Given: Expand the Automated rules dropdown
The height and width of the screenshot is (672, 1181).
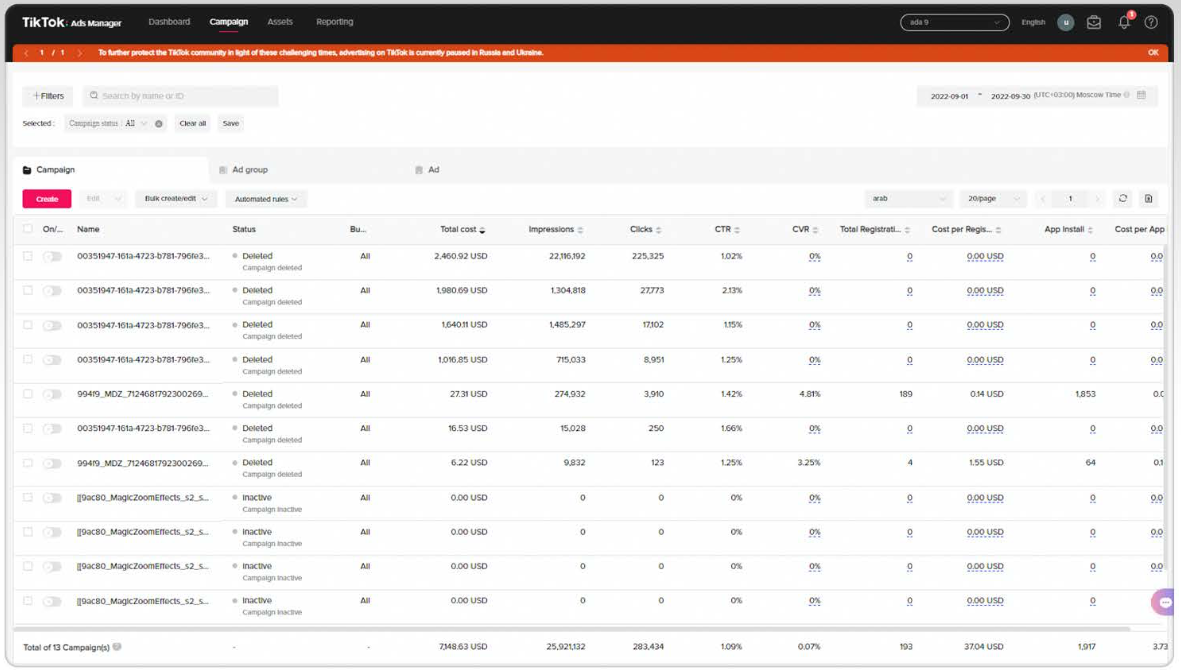Looking at the screenshot, I should [x=266, y=199].
